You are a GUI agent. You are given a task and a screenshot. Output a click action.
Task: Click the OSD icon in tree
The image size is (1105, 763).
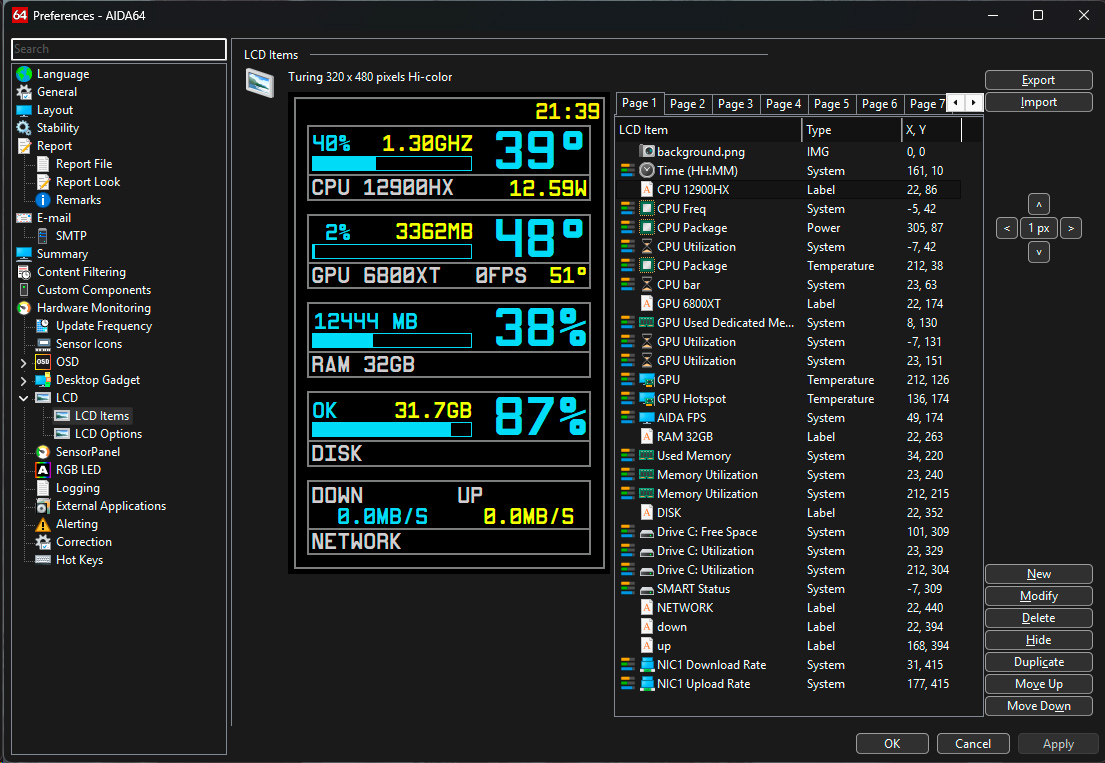[x=43, y=361]
